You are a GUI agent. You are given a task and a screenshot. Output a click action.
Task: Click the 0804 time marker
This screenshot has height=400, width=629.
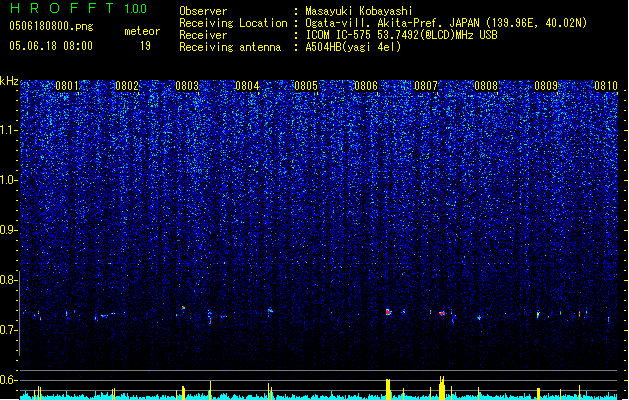click(x=247, y=86)
